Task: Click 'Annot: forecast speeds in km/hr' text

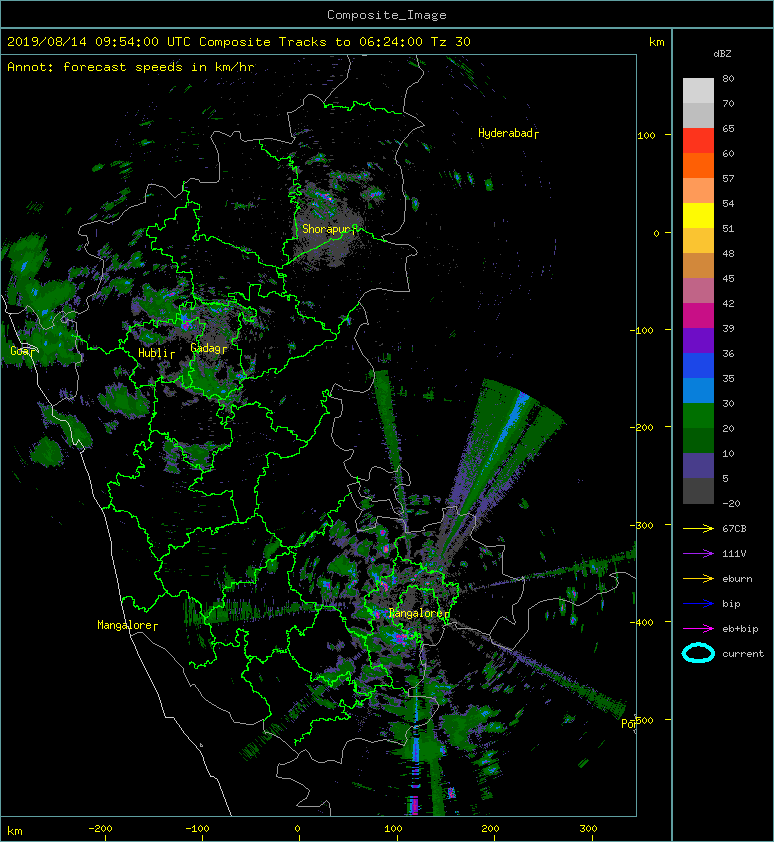Action: [x=131, y=67]
